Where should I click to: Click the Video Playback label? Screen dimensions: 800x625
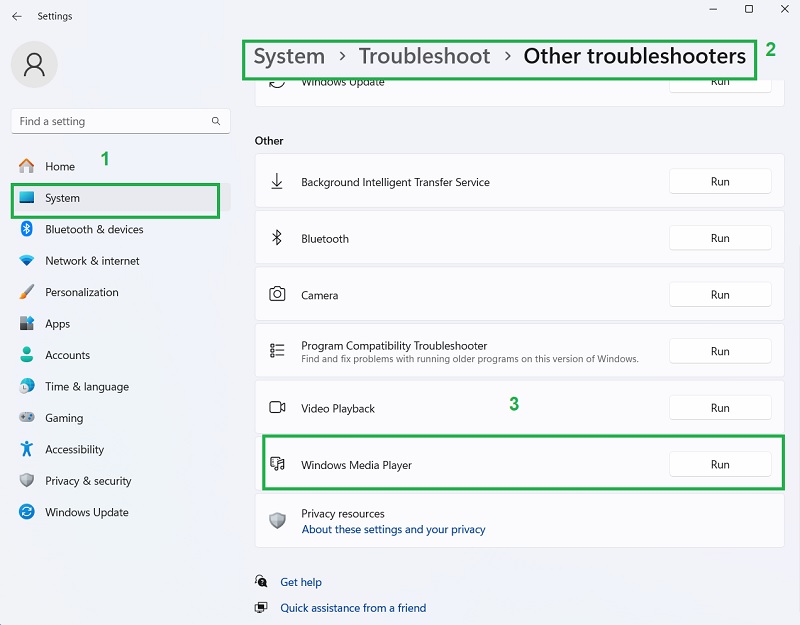(x=338, y=408)
